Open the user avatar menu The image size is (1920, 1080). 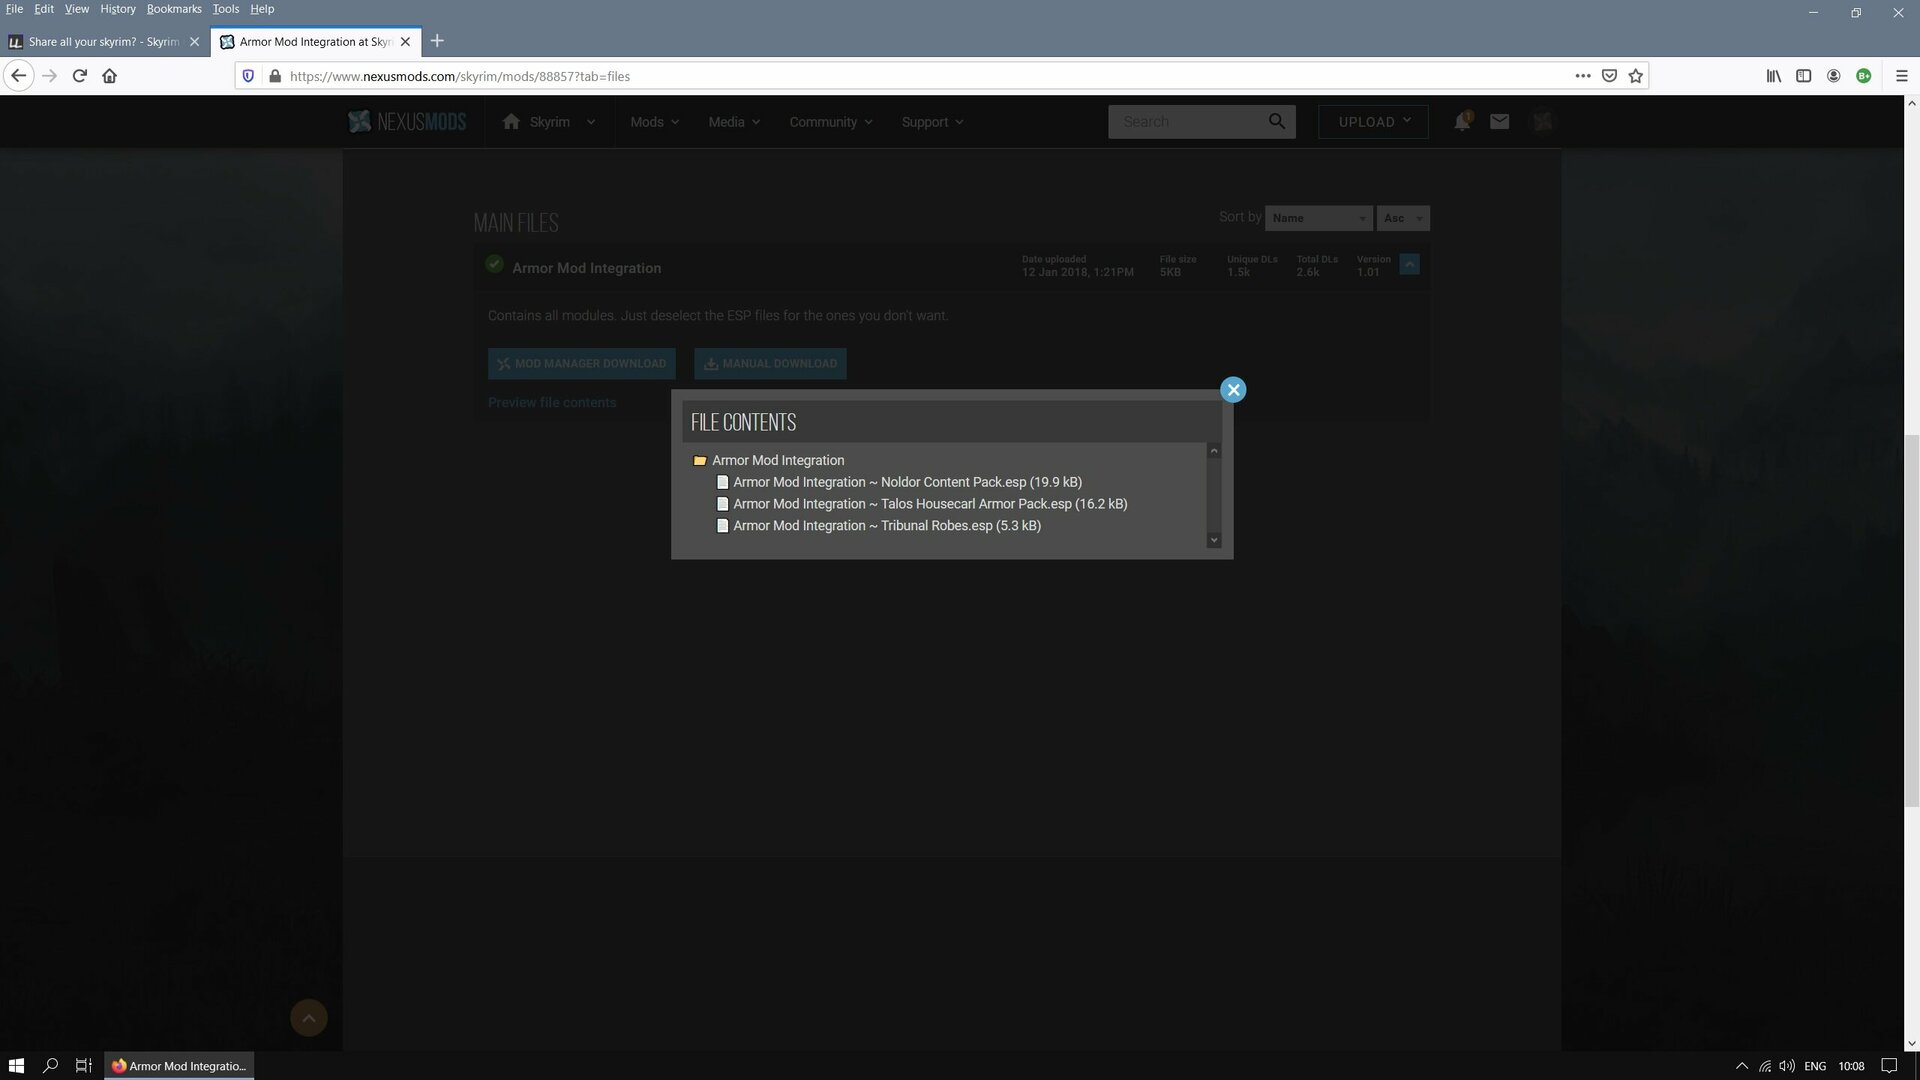click(x=1542, y=122)
